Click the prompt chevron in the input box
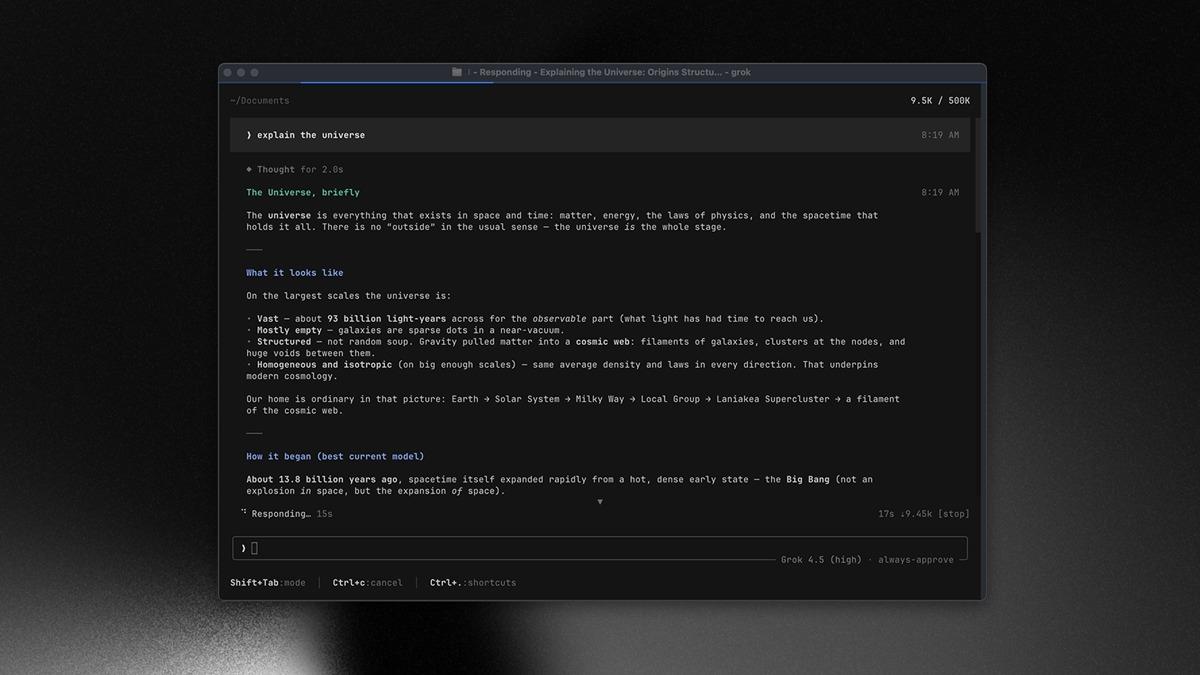Image resolution: width=1200 pixels, height=675 pixels. click(x=244, y=548)
